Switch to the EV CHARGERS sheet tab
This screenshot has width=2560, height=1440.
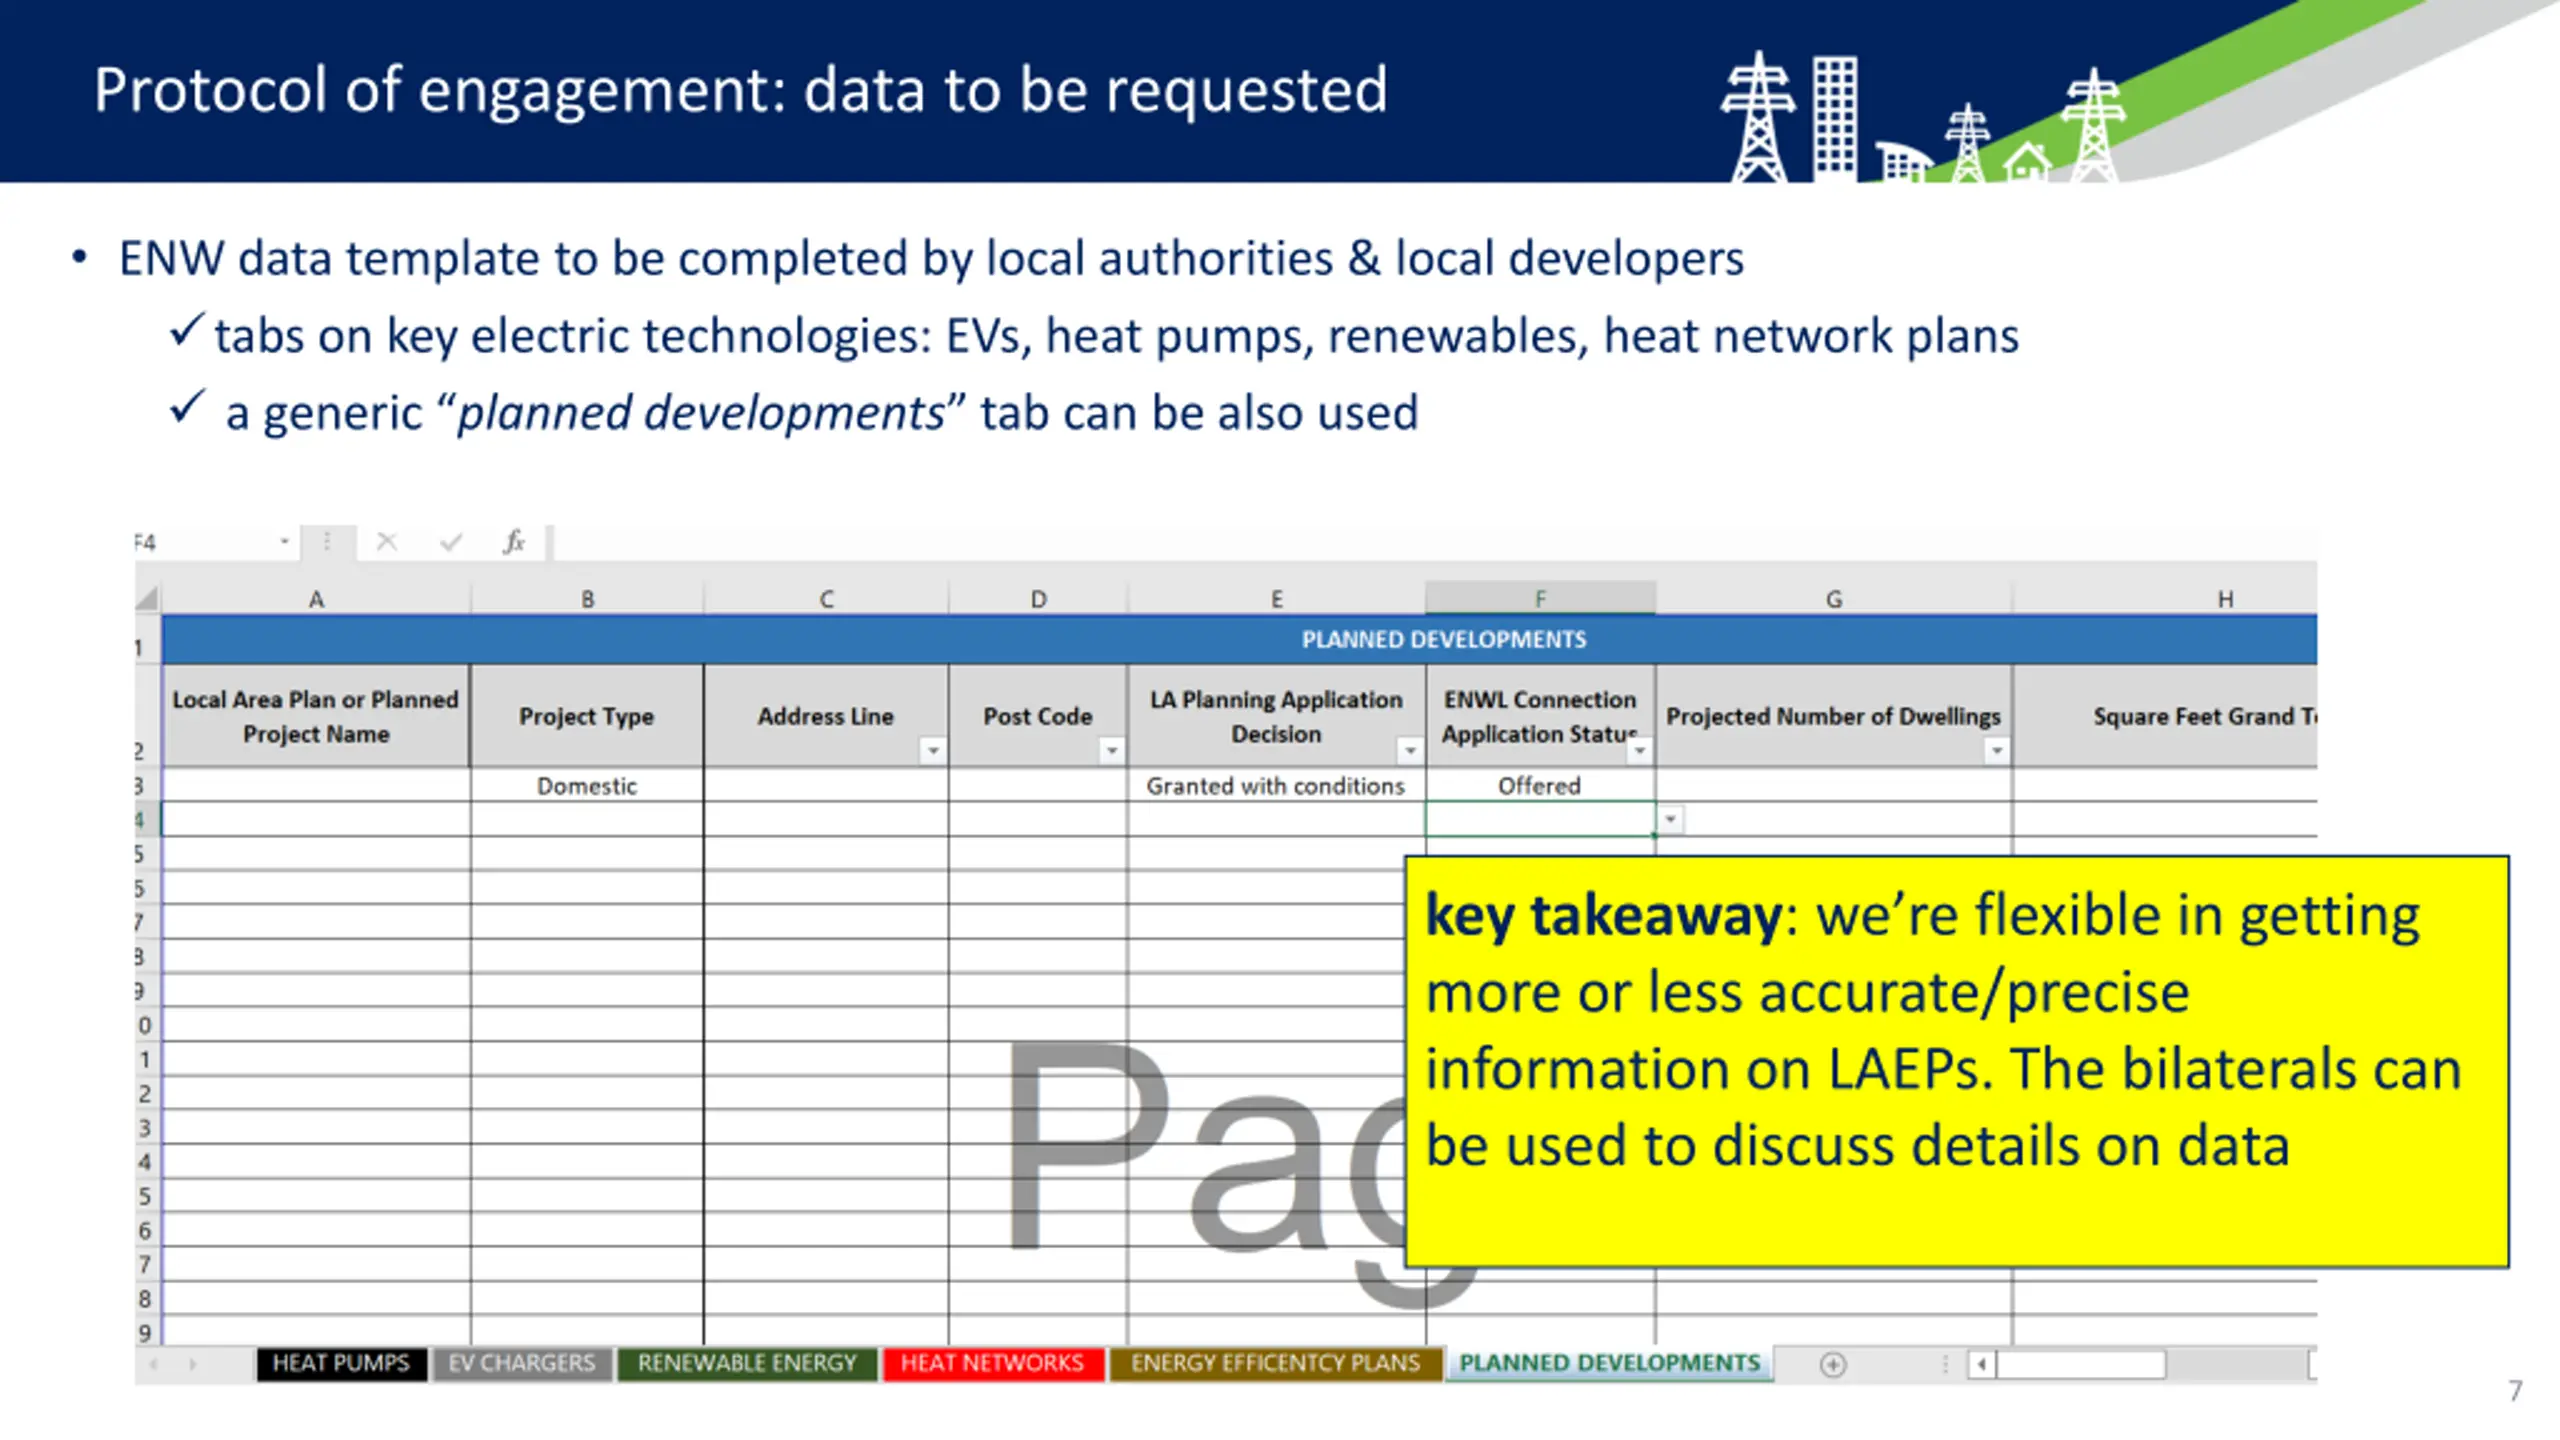[521, 1363]
